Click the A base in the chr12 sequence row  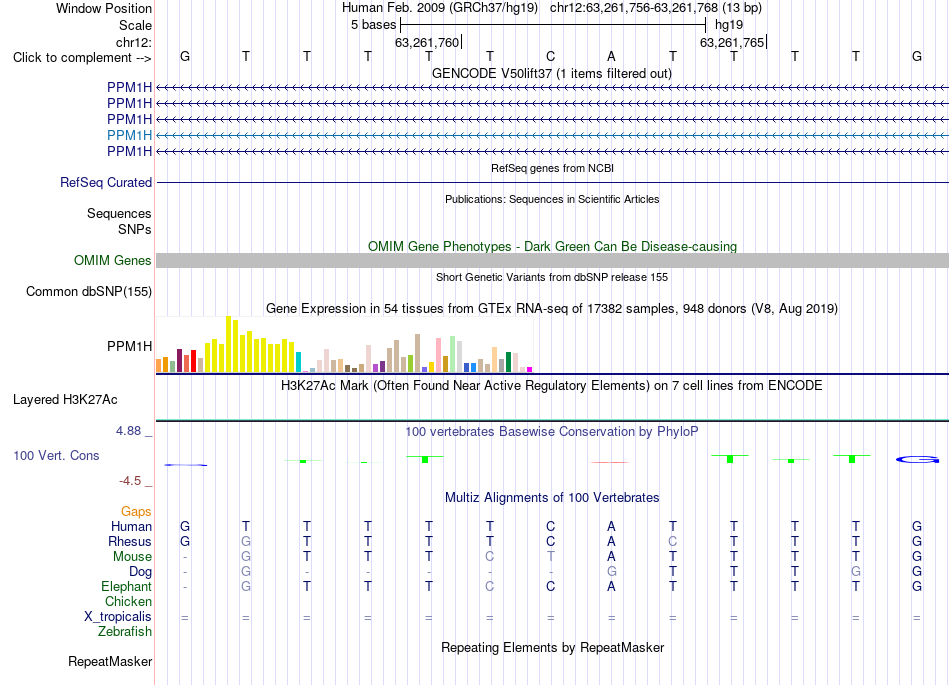tap(611, 56)
